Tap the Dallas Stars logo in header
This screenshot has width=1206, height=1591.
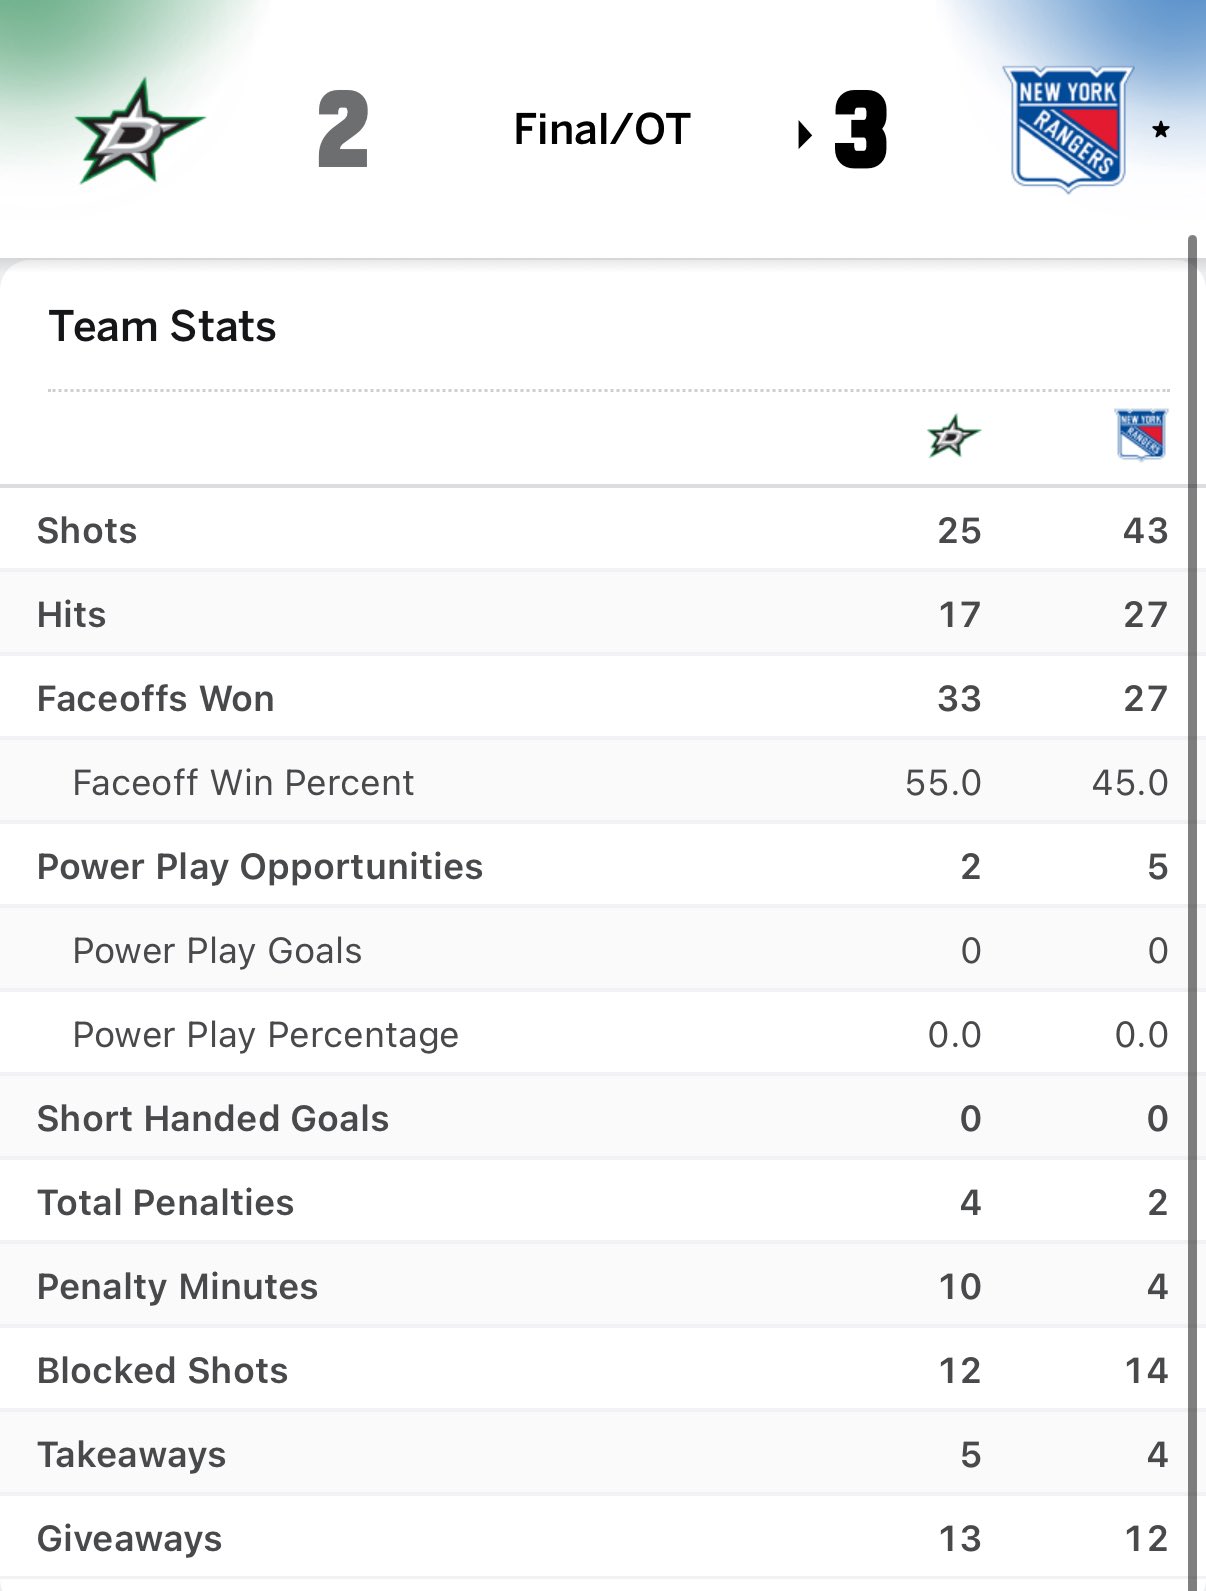[139, 131]
